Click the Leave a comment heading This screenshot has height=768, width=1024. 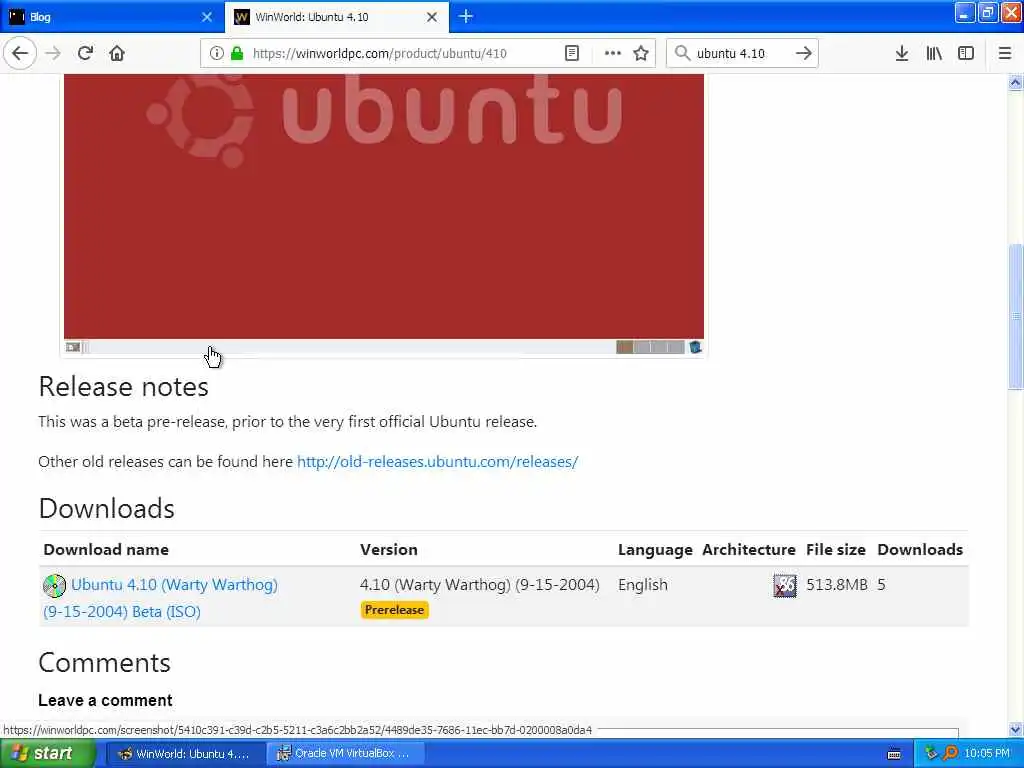click(105, 700)
